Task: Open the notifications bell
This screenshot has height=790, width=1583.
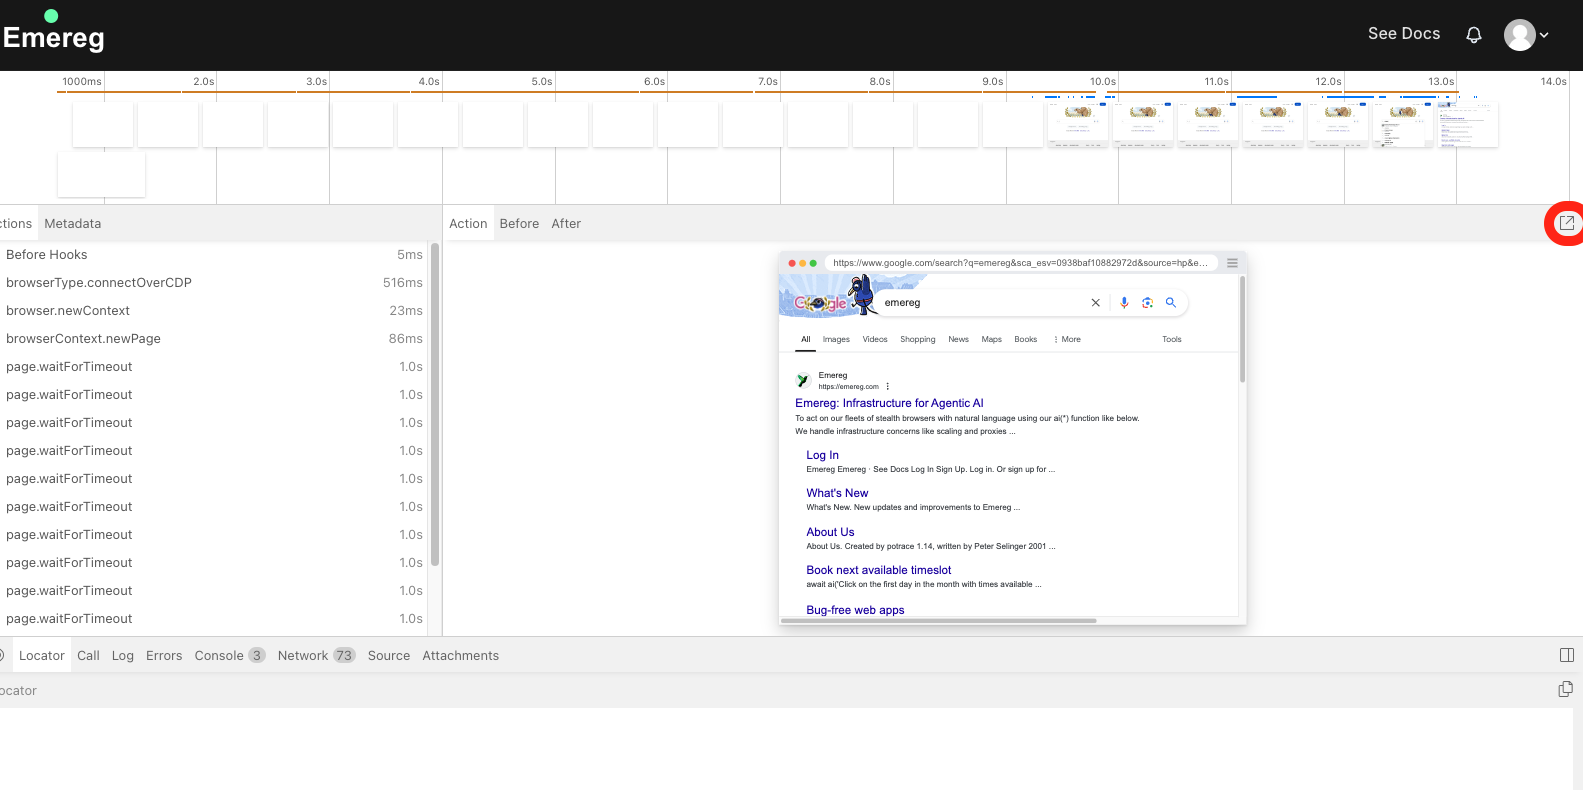Action: (x=1473, y=35)
